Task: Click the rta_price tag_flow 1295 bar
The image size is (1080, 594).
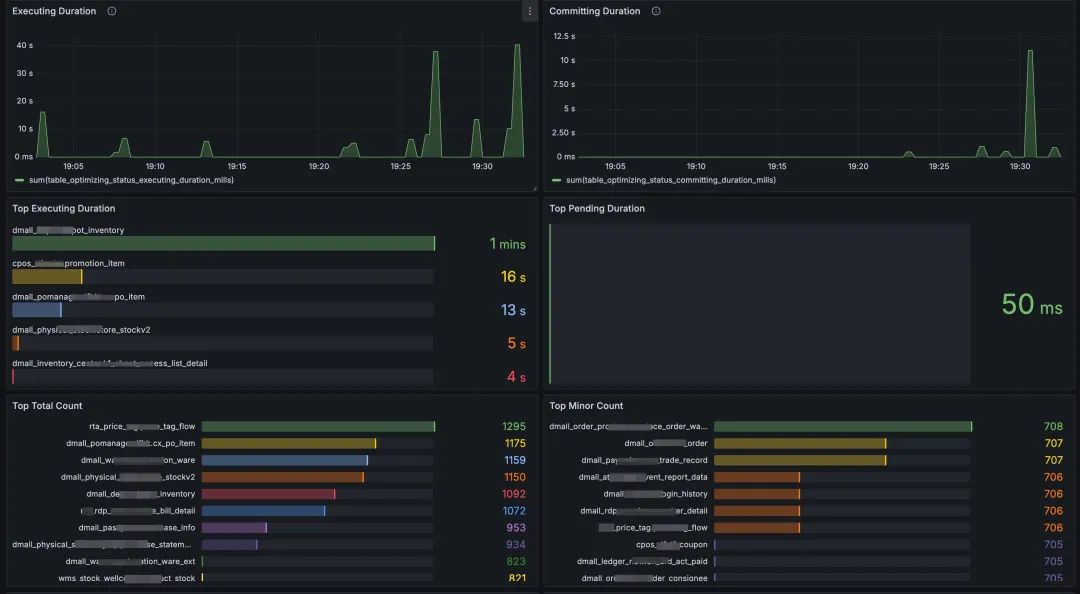Action: (318, 427)
